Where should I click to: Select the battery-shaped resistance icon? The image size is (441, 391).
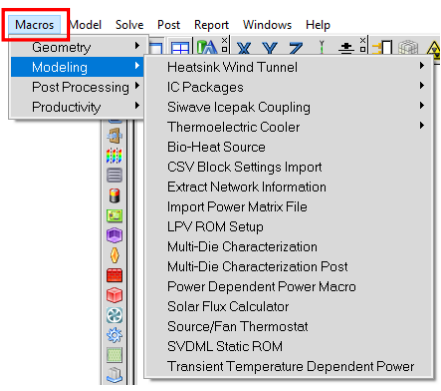pos(114,196)
